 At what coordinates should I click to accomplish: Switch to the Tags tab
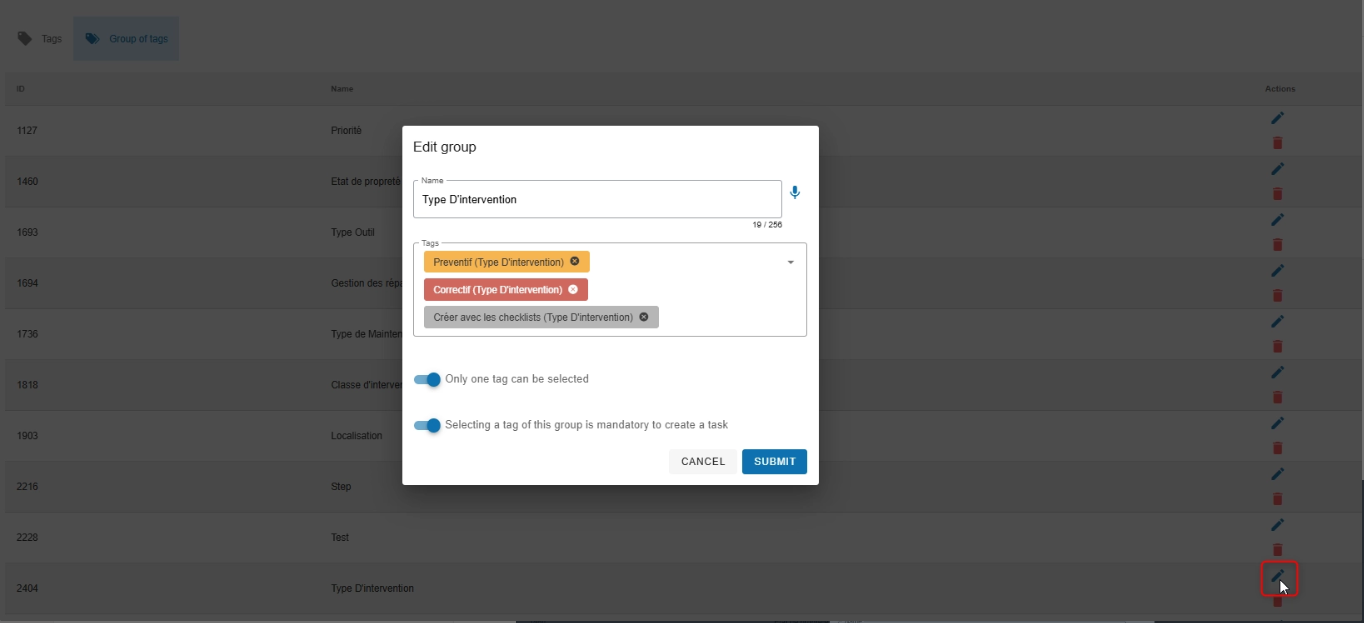(40, 39)
